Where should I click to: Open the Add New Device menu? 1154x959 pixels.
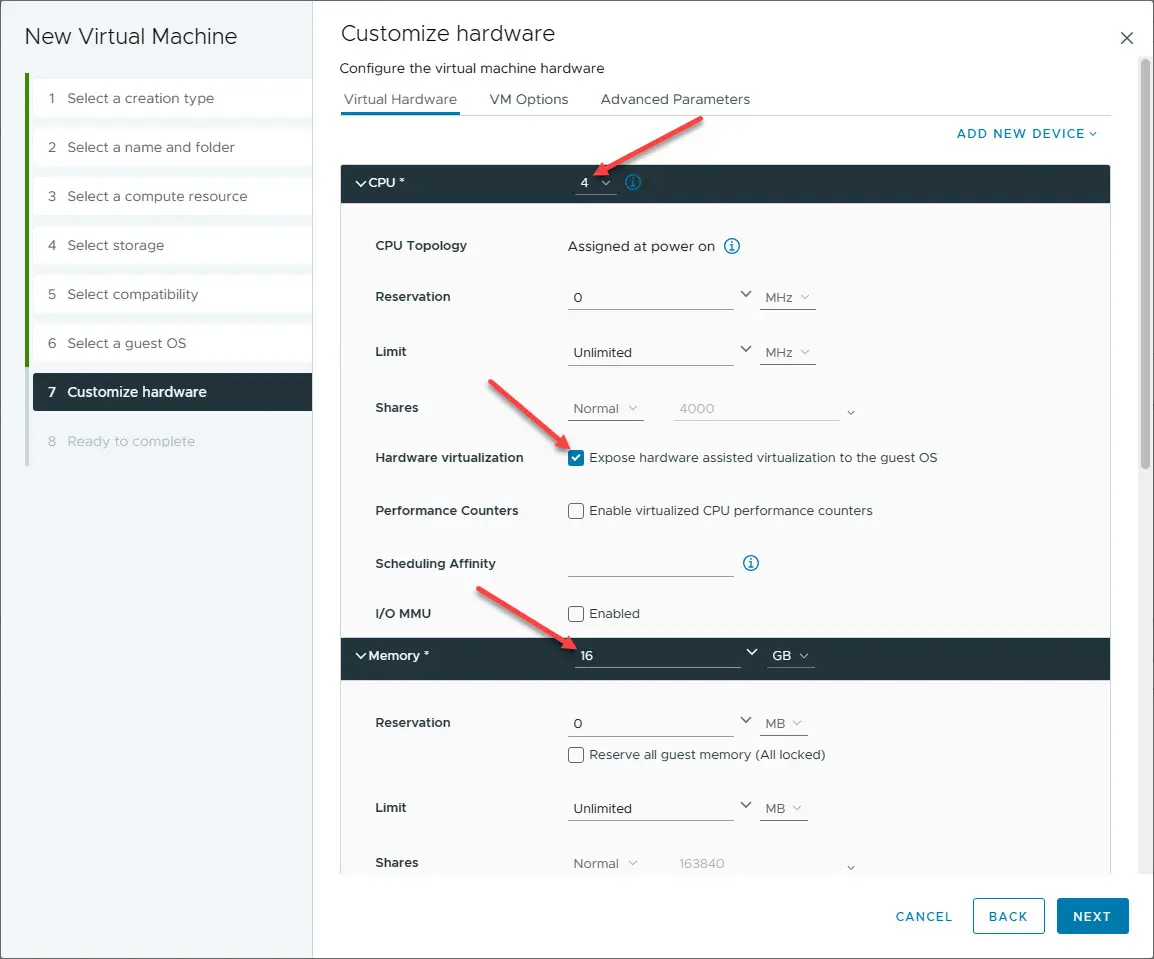coord(1027,134)
